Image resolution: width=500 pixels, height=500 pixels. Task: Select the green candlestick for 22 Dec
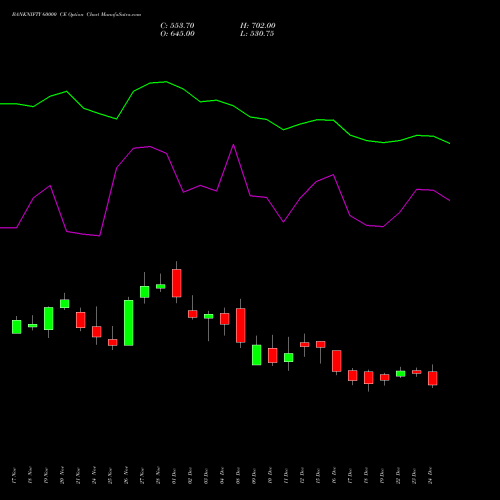coord(401,374)
